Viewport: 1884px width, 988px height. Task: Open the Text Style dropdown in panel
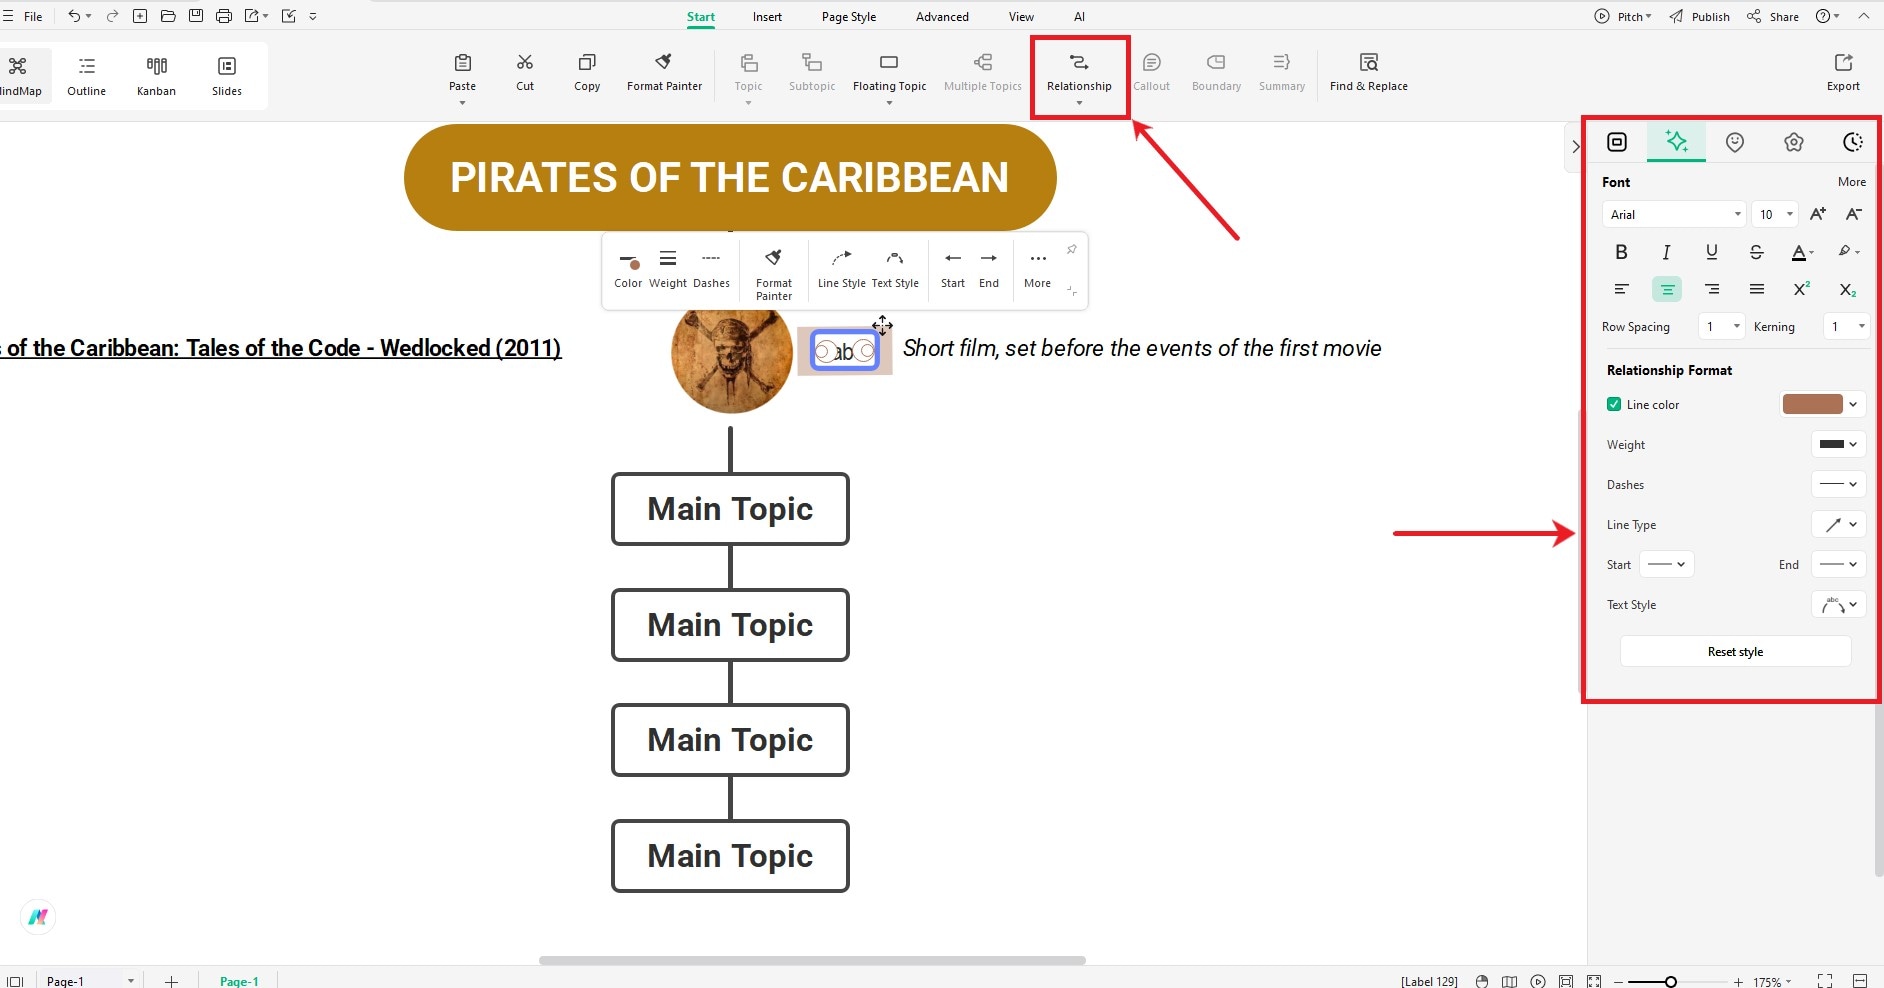(1838, 604)
